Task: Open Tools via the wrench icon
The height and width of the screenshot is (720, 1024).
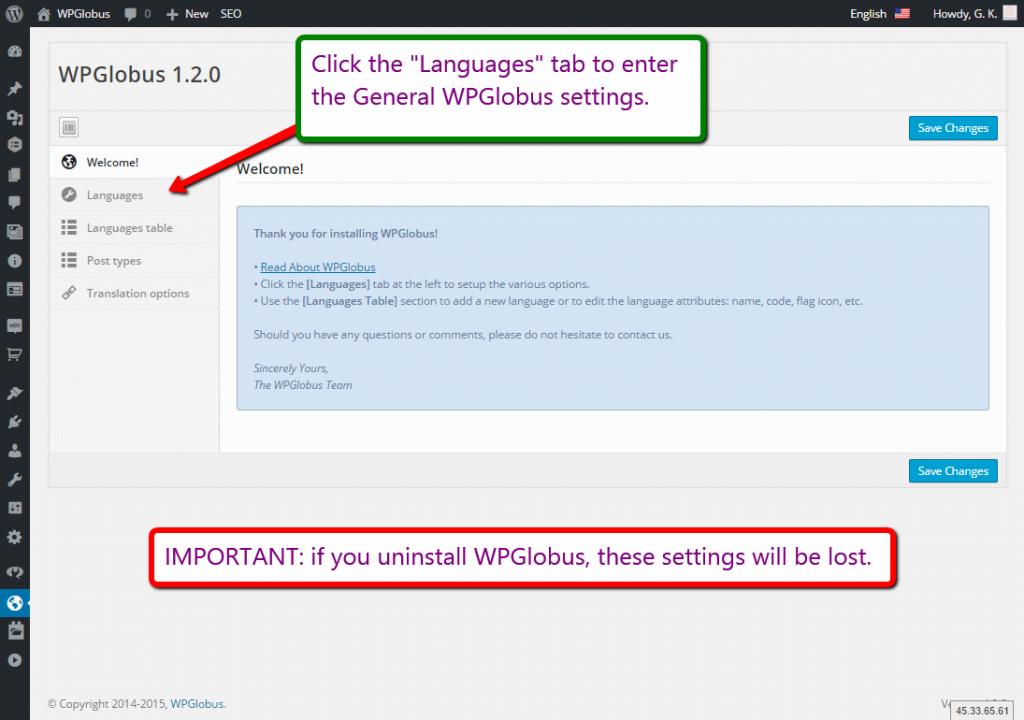Action: click(x=14, y=480)
